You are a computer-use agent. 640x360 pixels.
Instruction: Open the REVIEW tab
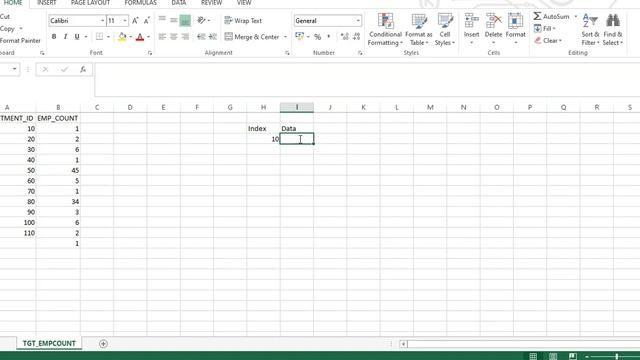tap(211, 3)
